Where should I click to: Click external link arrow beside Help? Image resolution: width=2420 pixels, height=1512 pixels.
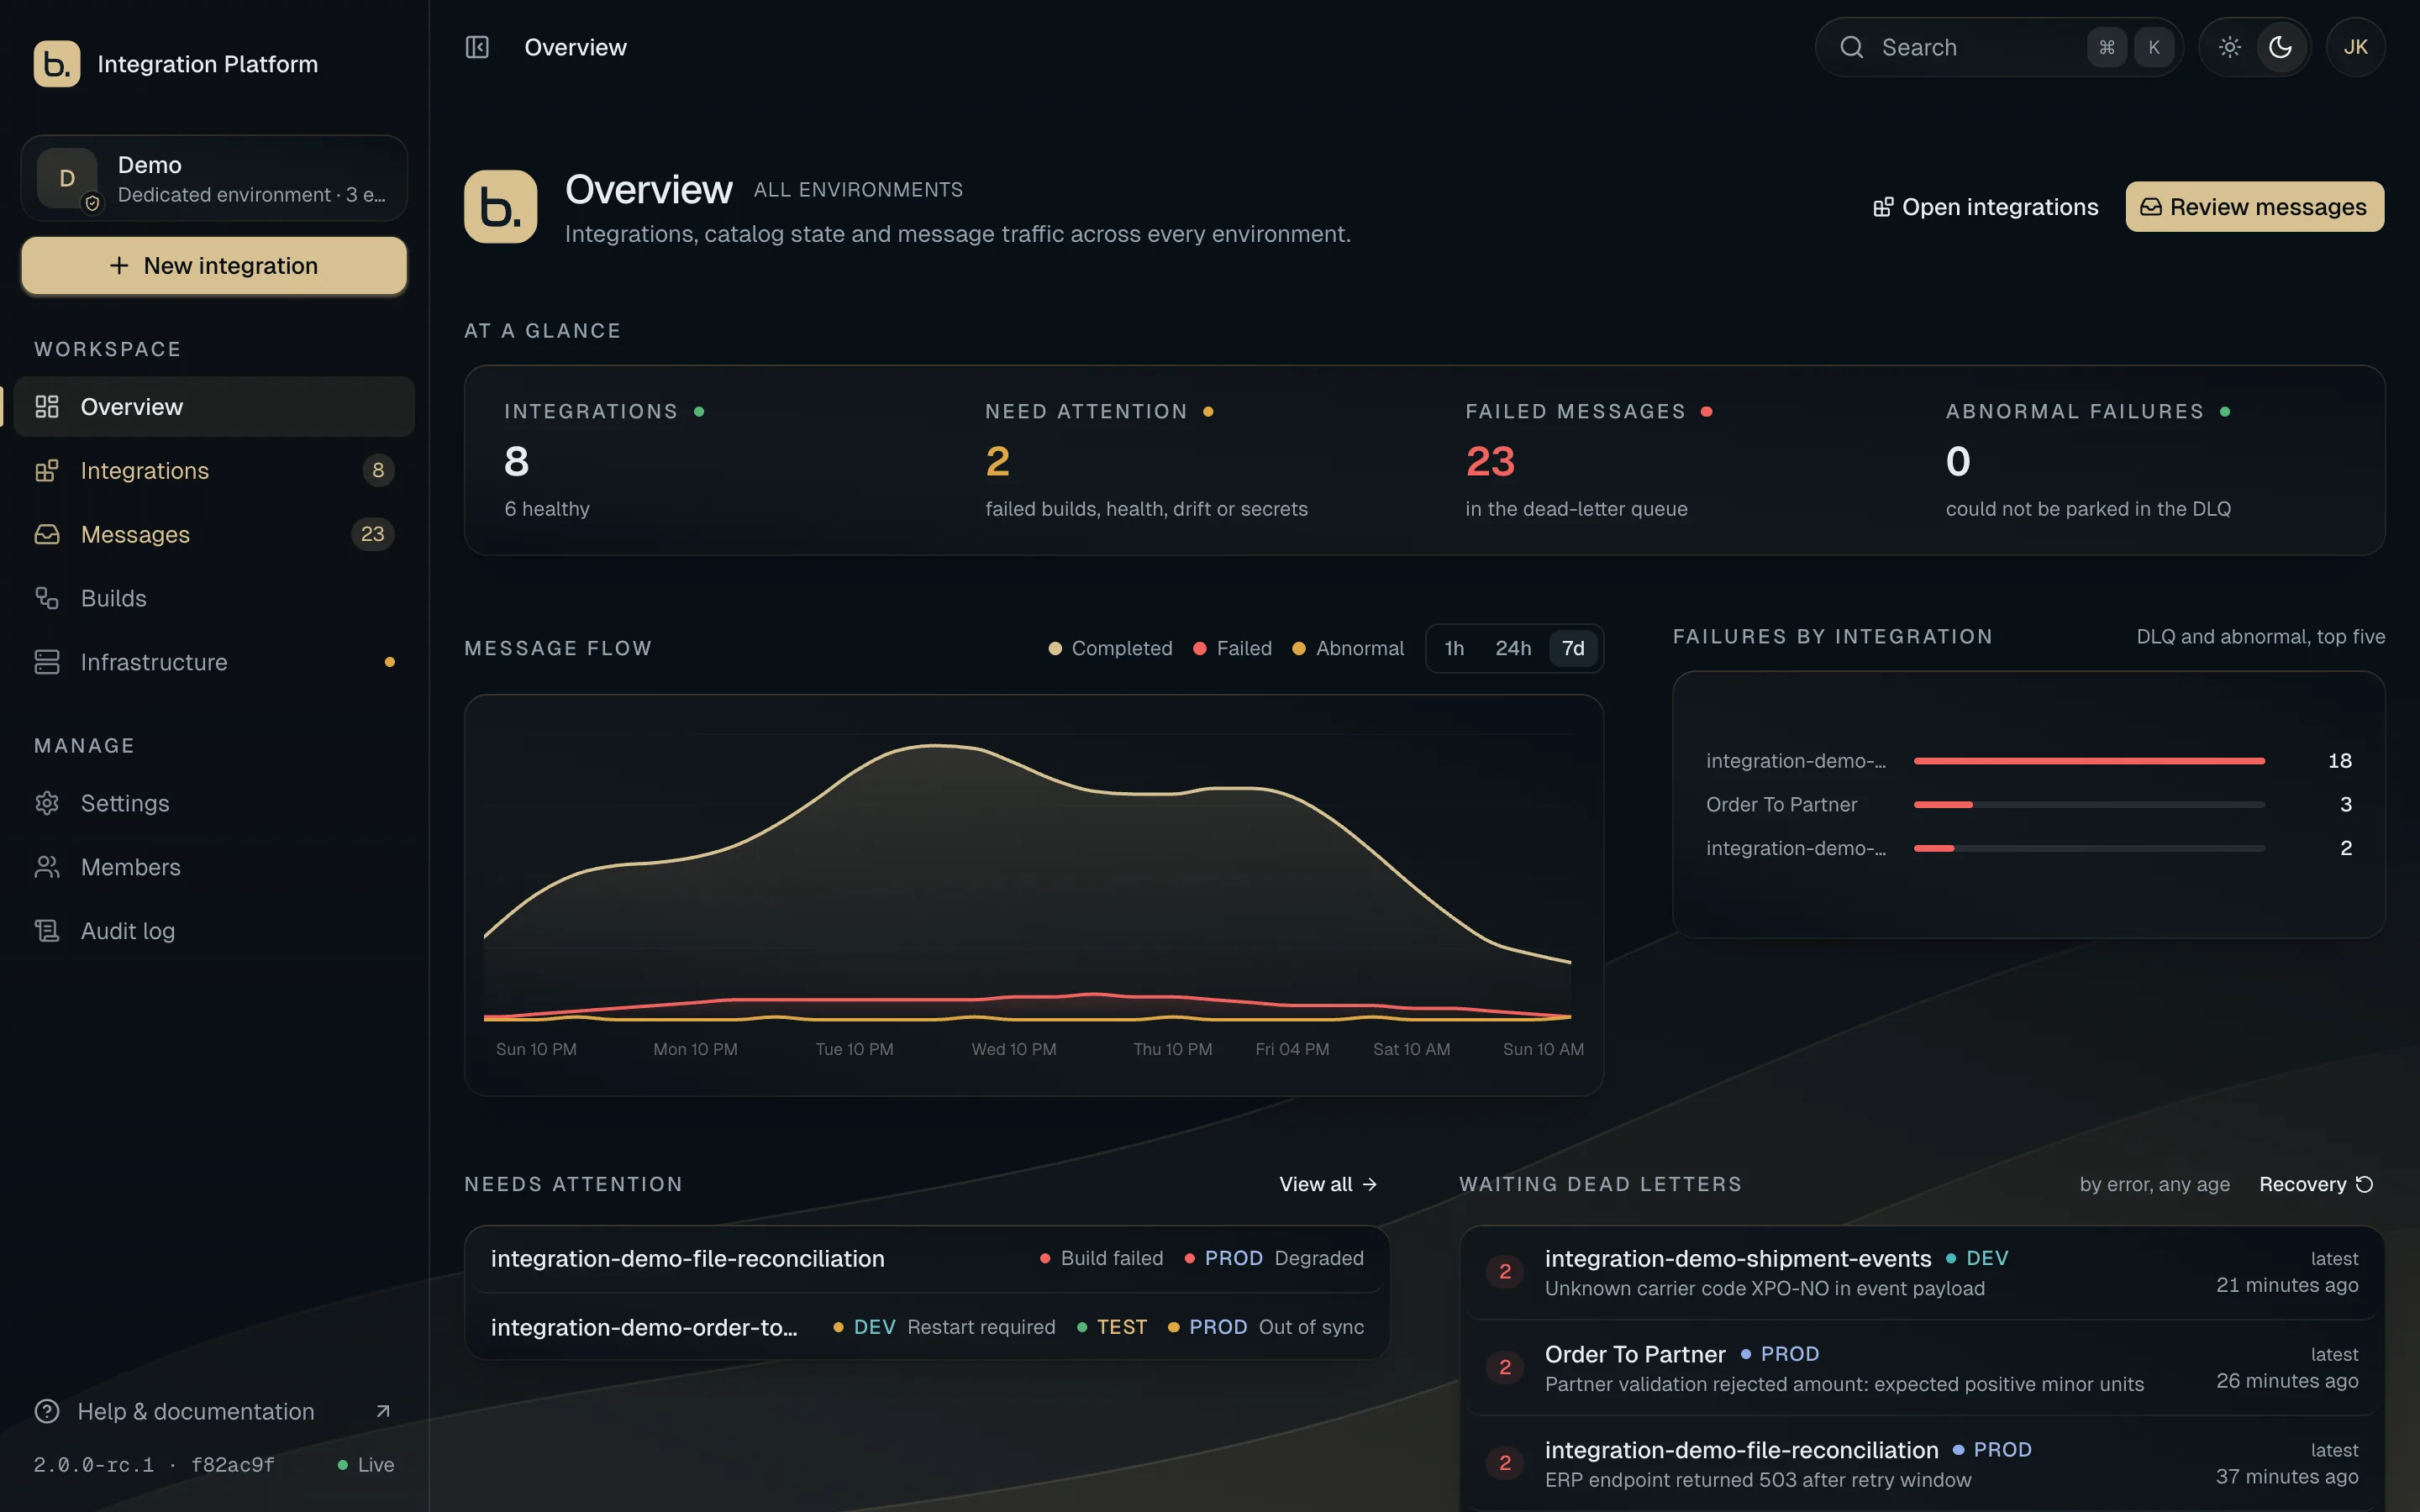(382, 1411)
